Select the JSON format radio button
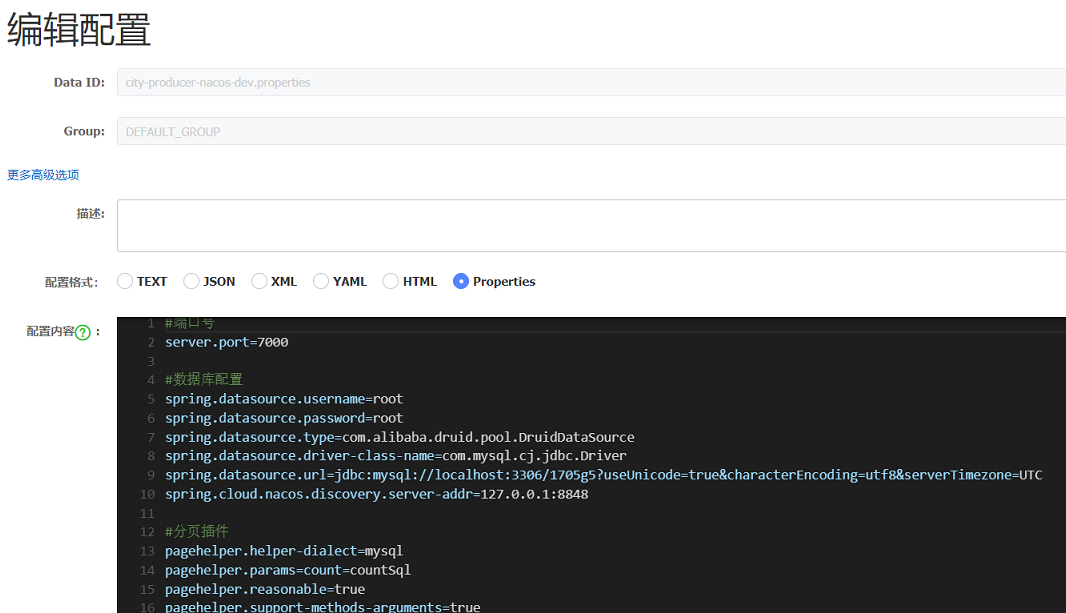Image resolution: width=1066 pixels, height=613 pixels. (x=191, y=281)
